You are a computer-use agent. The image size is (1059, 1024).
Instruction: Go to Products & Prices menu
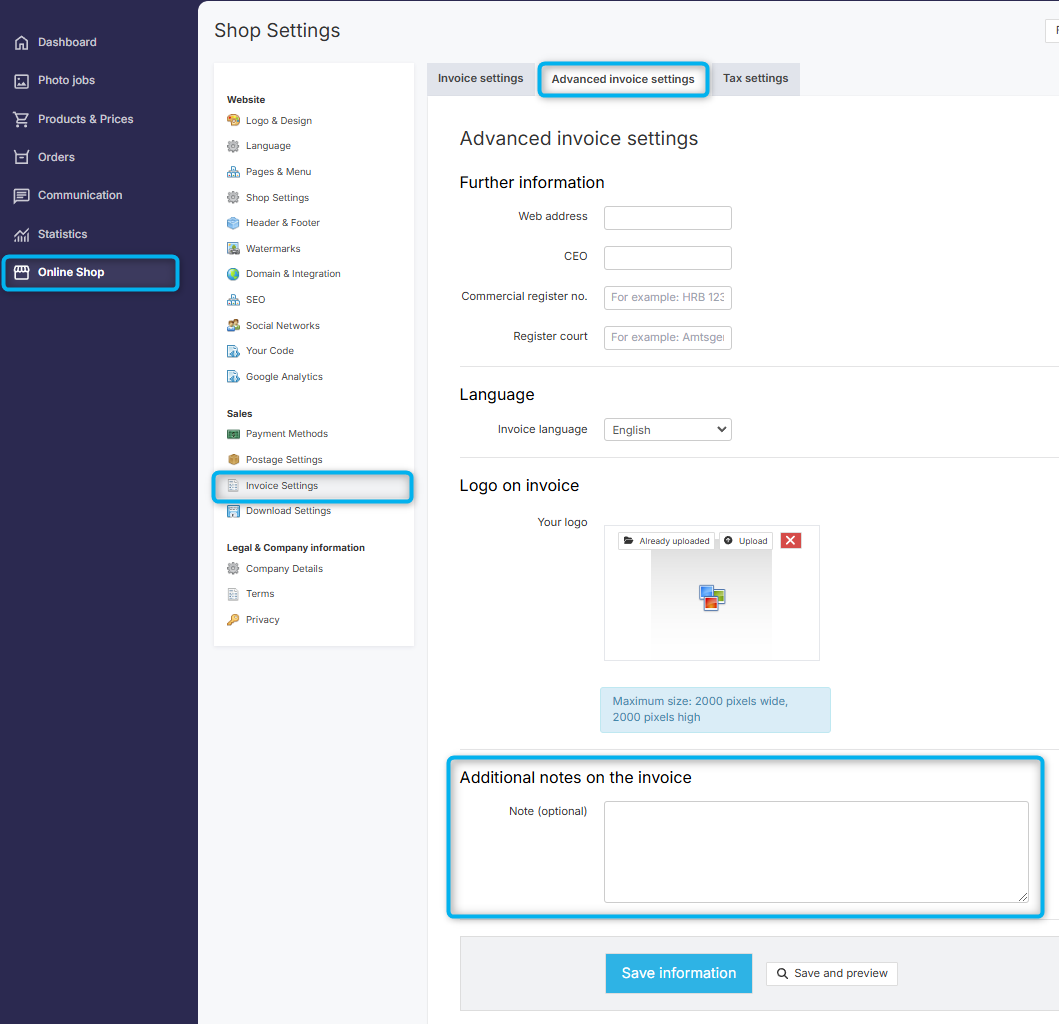[85, 120]
